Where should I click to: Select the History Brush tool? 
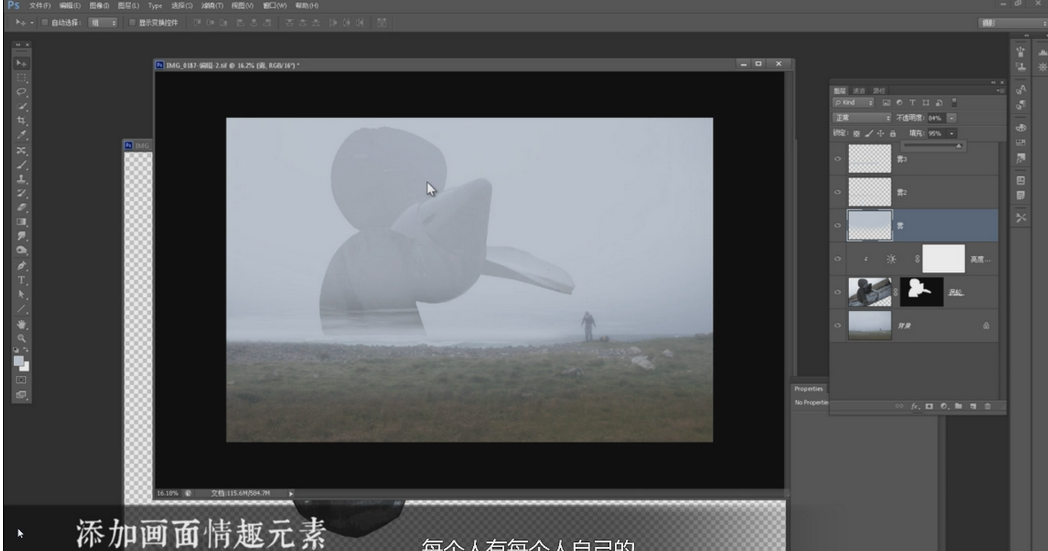21,193
